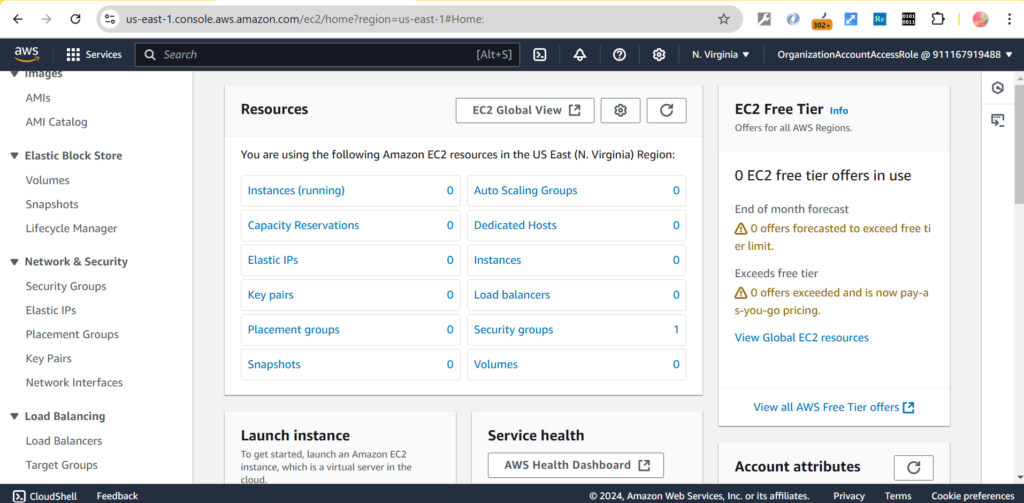The image size is (1024, 503).
Task: Collapse the Network & Security section
Action: (14, 262)
